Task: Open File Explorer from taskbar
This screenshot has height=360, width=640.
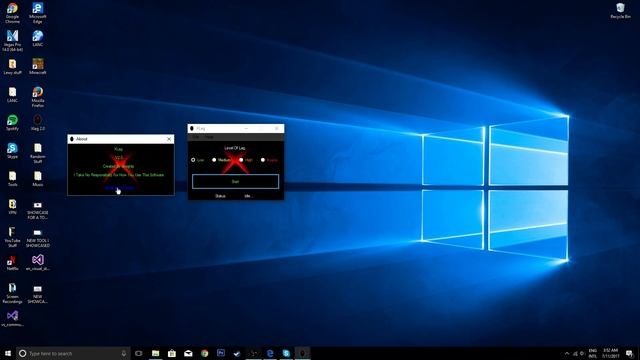Action: pos(156,353)
